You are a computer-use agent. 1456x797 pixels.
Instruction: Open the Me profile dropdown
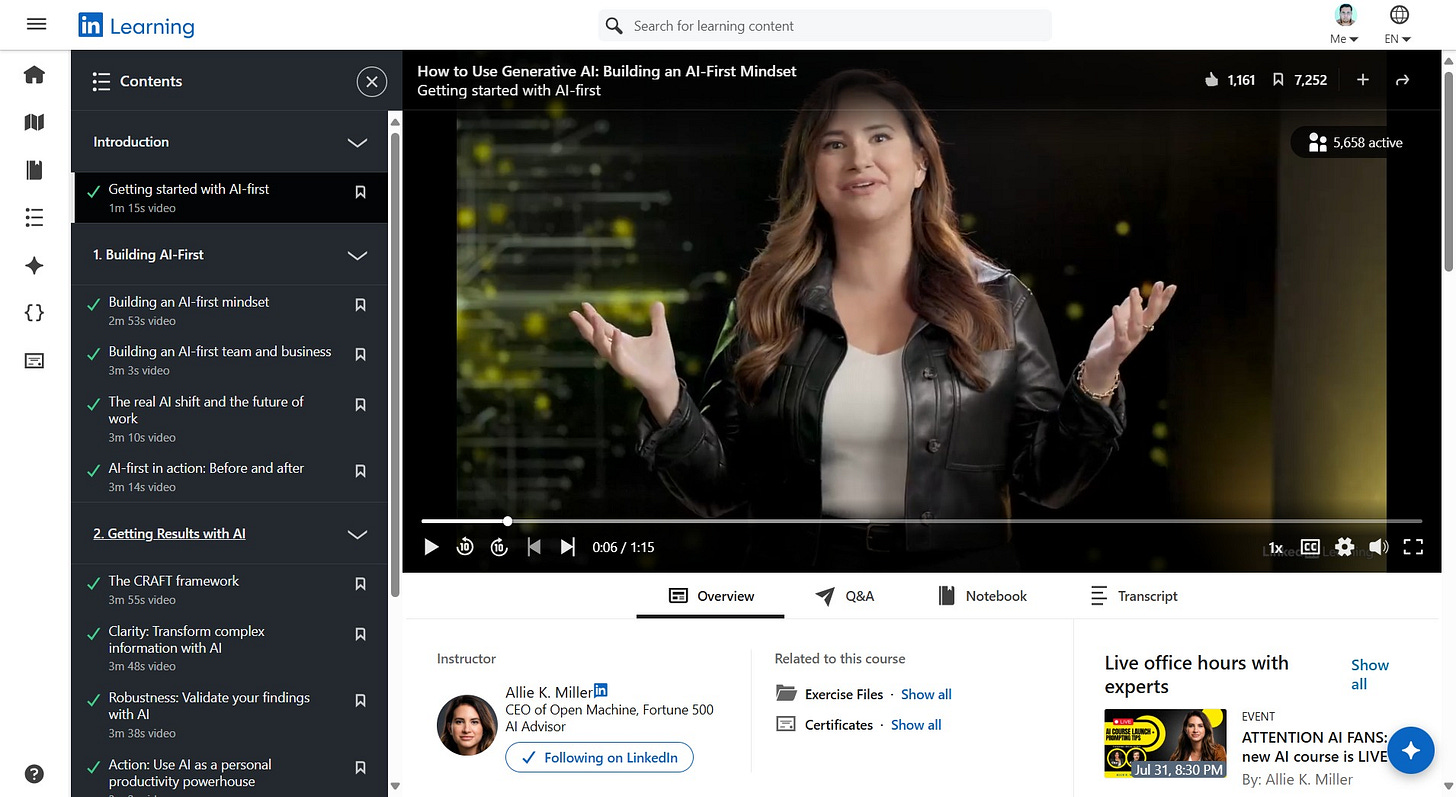coord(1347,25)
